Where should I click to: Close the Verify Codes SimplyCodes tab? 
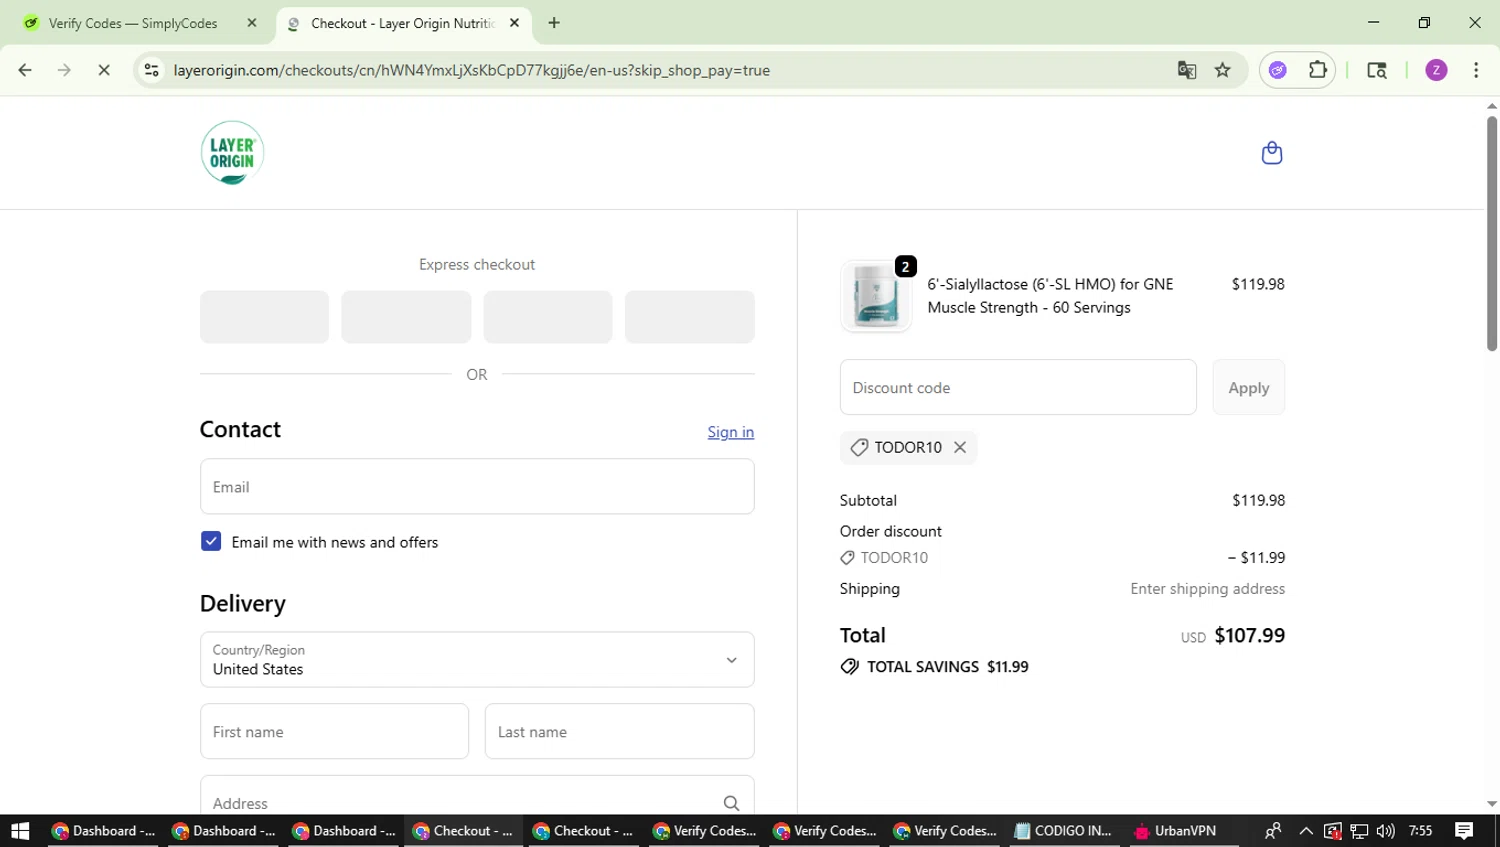coord(252,23)
